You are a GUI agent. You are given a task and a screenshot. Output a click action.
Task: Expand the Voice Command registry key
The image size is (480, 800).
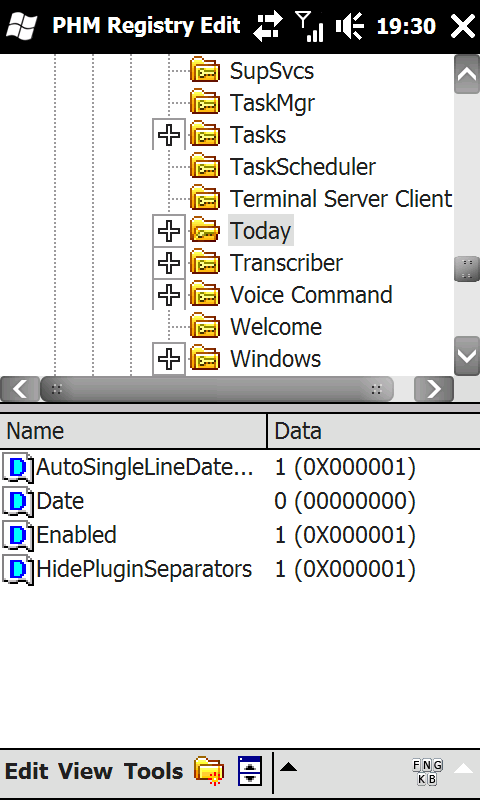169,295
